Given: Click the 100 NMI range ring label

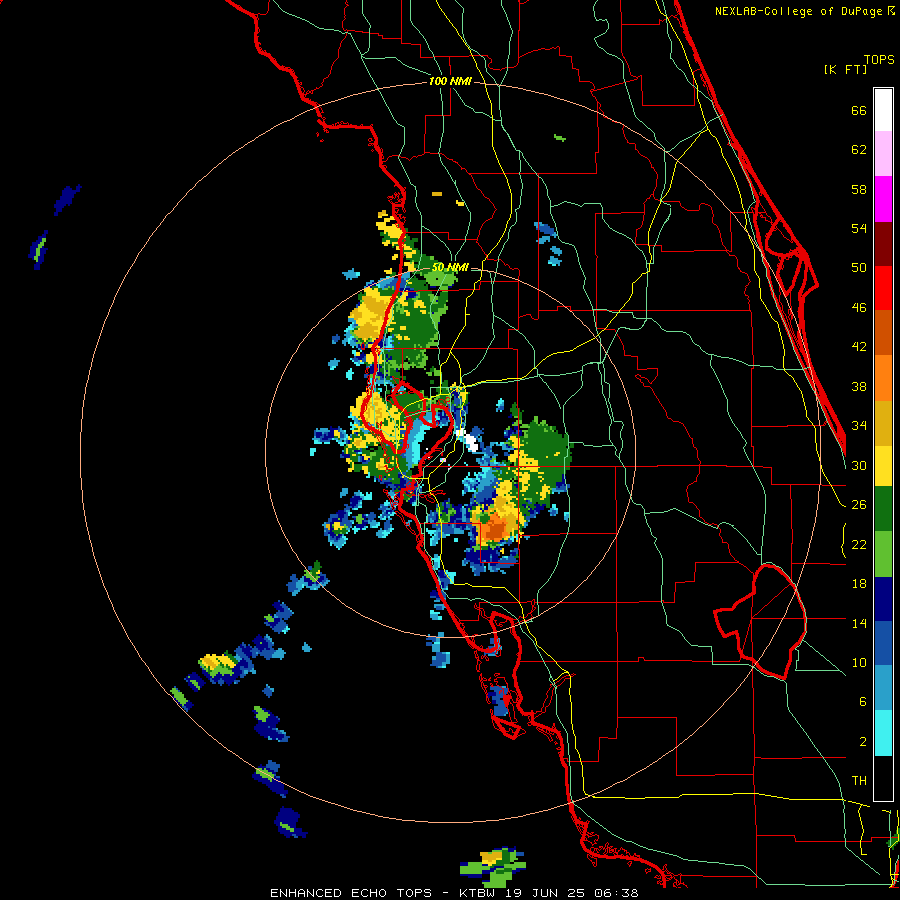Looking at the screenshot, I should click(450, 82).
